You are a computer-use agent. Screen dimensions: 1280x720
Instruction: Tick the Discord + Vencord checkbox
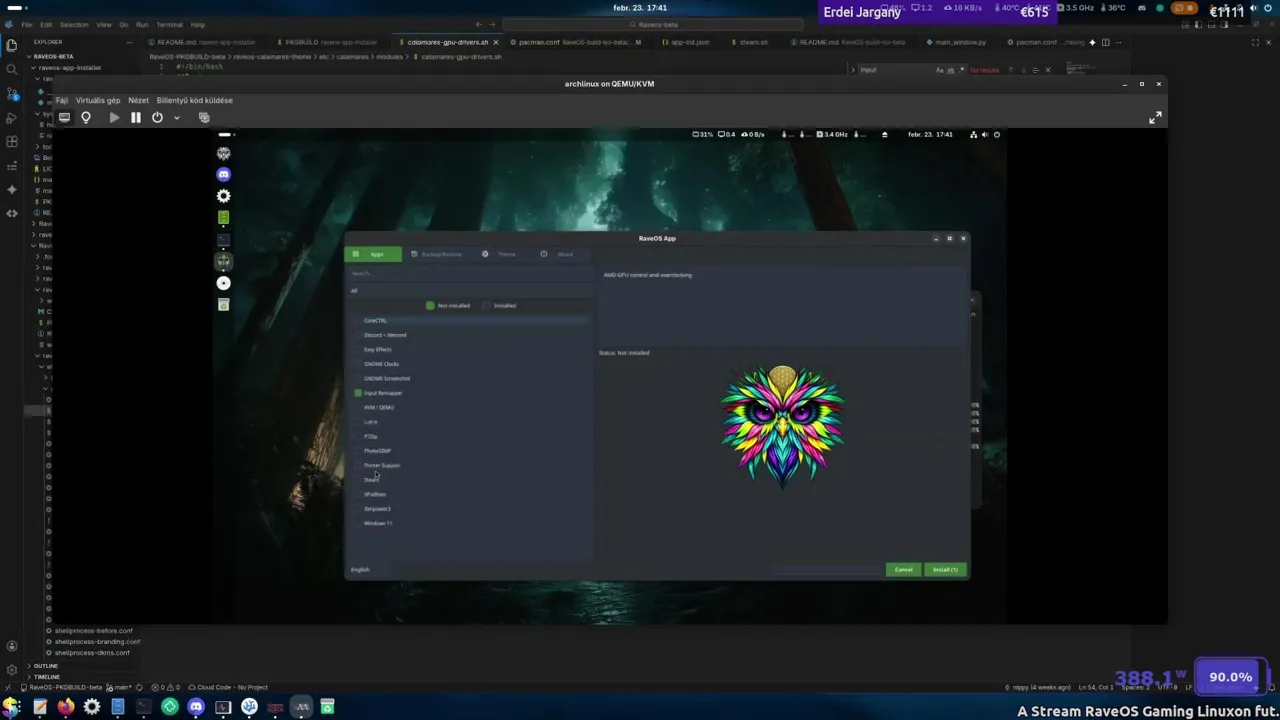pyautogui.click(x=358, y=335)
